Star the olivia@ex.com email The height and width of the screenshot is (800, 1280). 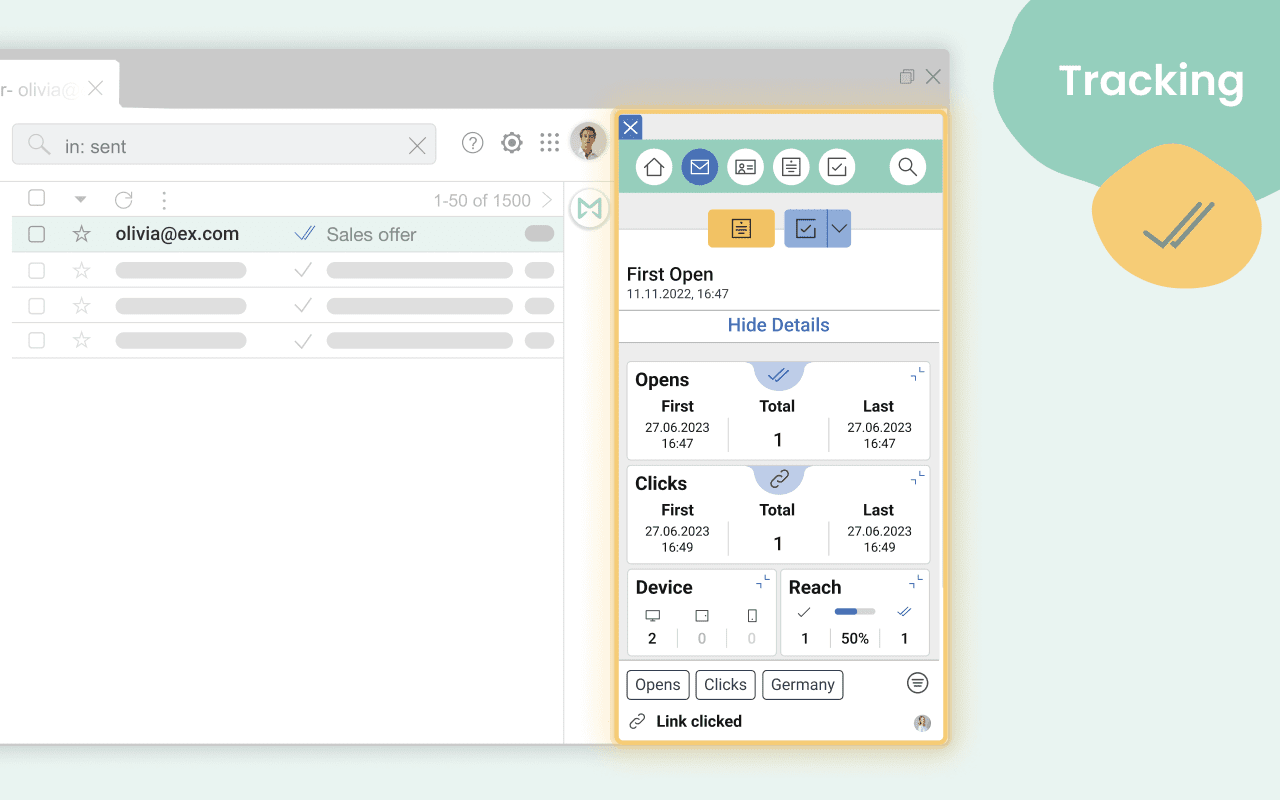(82, 234)
